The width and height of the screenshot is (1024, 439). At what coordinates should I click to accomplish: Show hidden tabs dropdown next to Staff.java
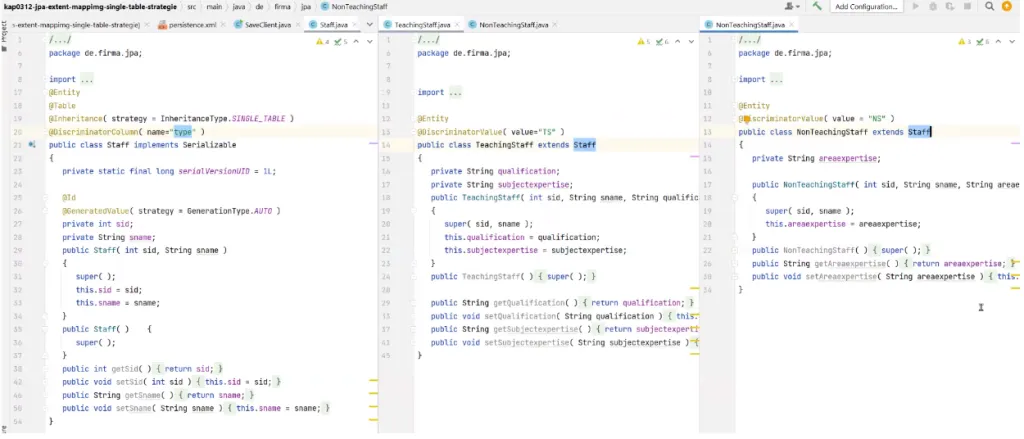(369, 25)
